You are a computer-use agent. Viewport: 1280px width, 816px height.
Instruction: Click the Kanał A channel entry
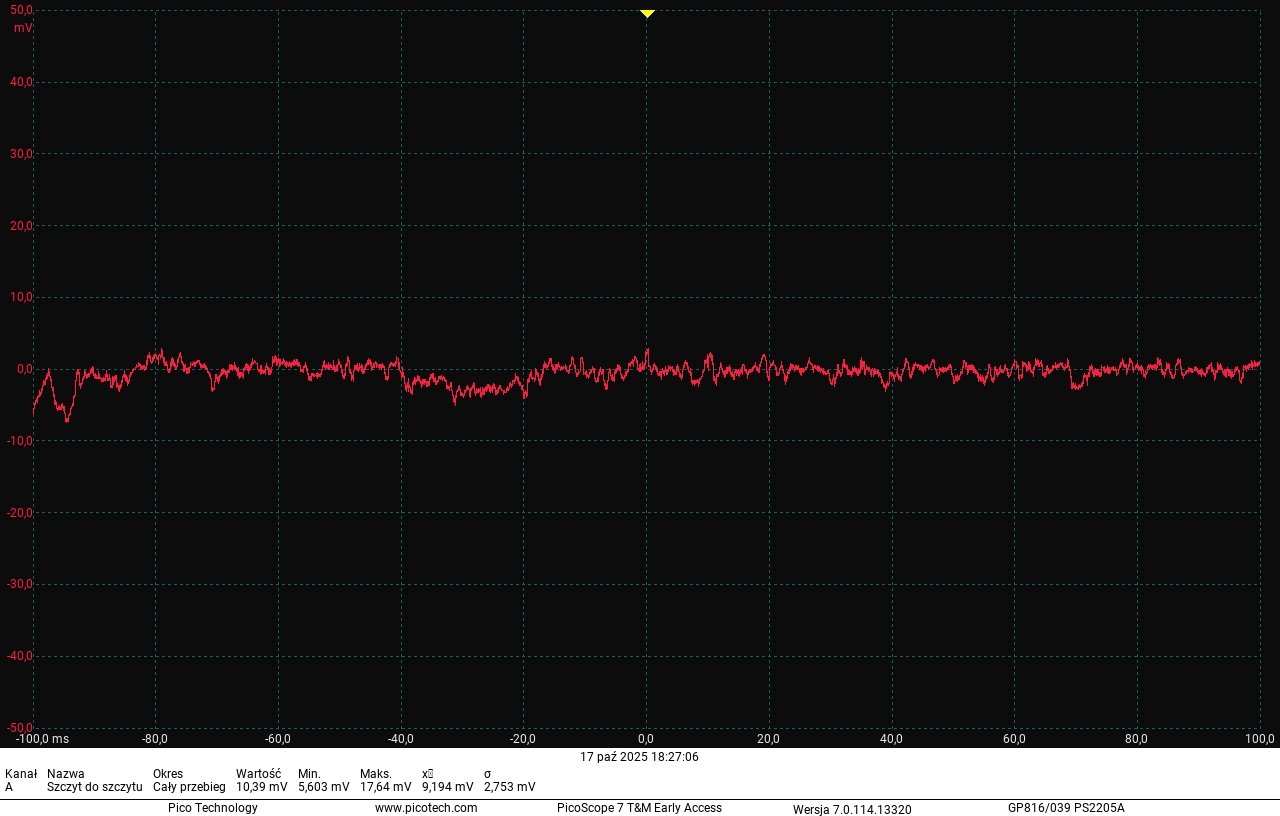click(x=12, y=787)
